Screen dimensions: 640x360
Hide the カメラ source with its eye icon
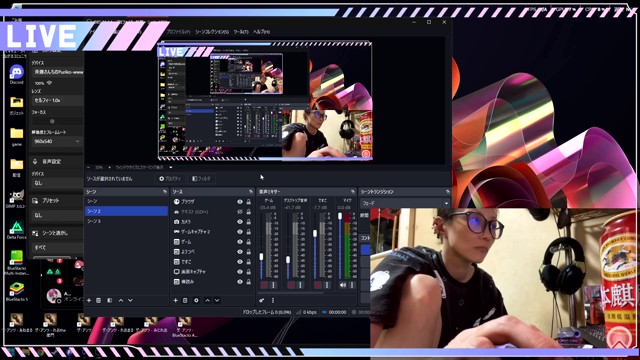[x=240, y=222]
